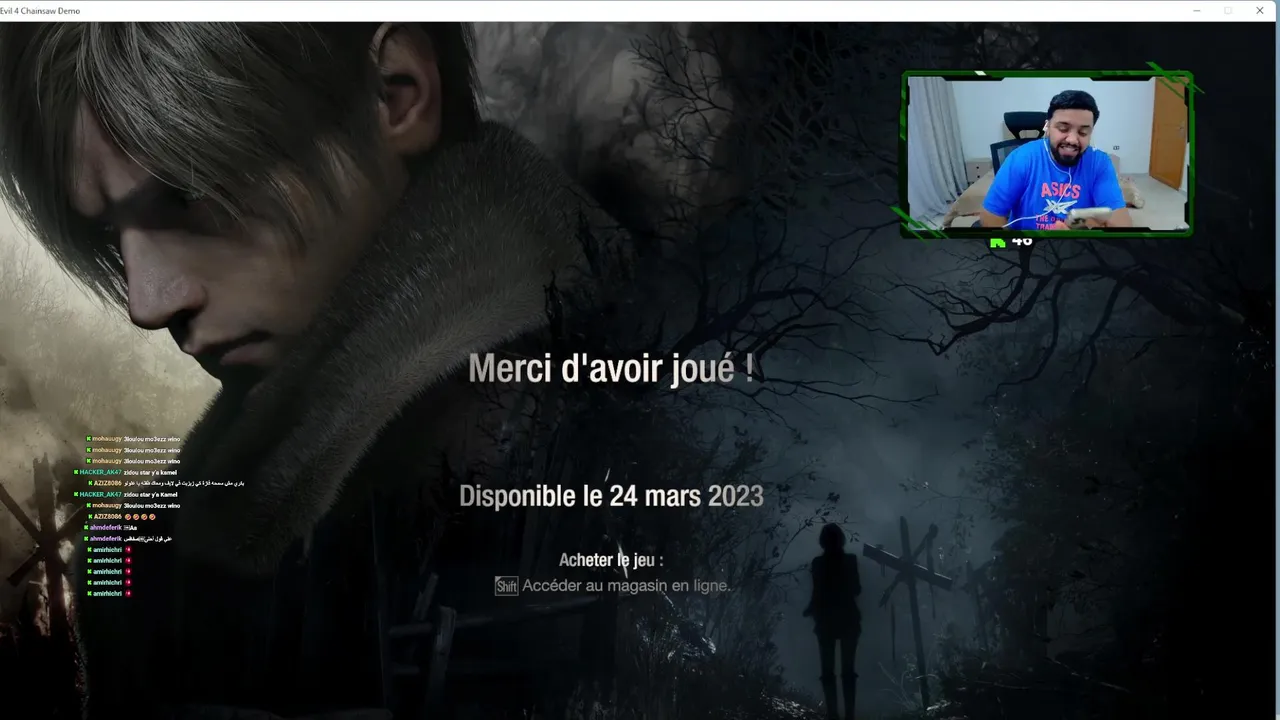The width and height of the screenshot is (1280, 720).
Task: Click the 'Merci d'avoir joué !' message
Action: coord(611,368)
